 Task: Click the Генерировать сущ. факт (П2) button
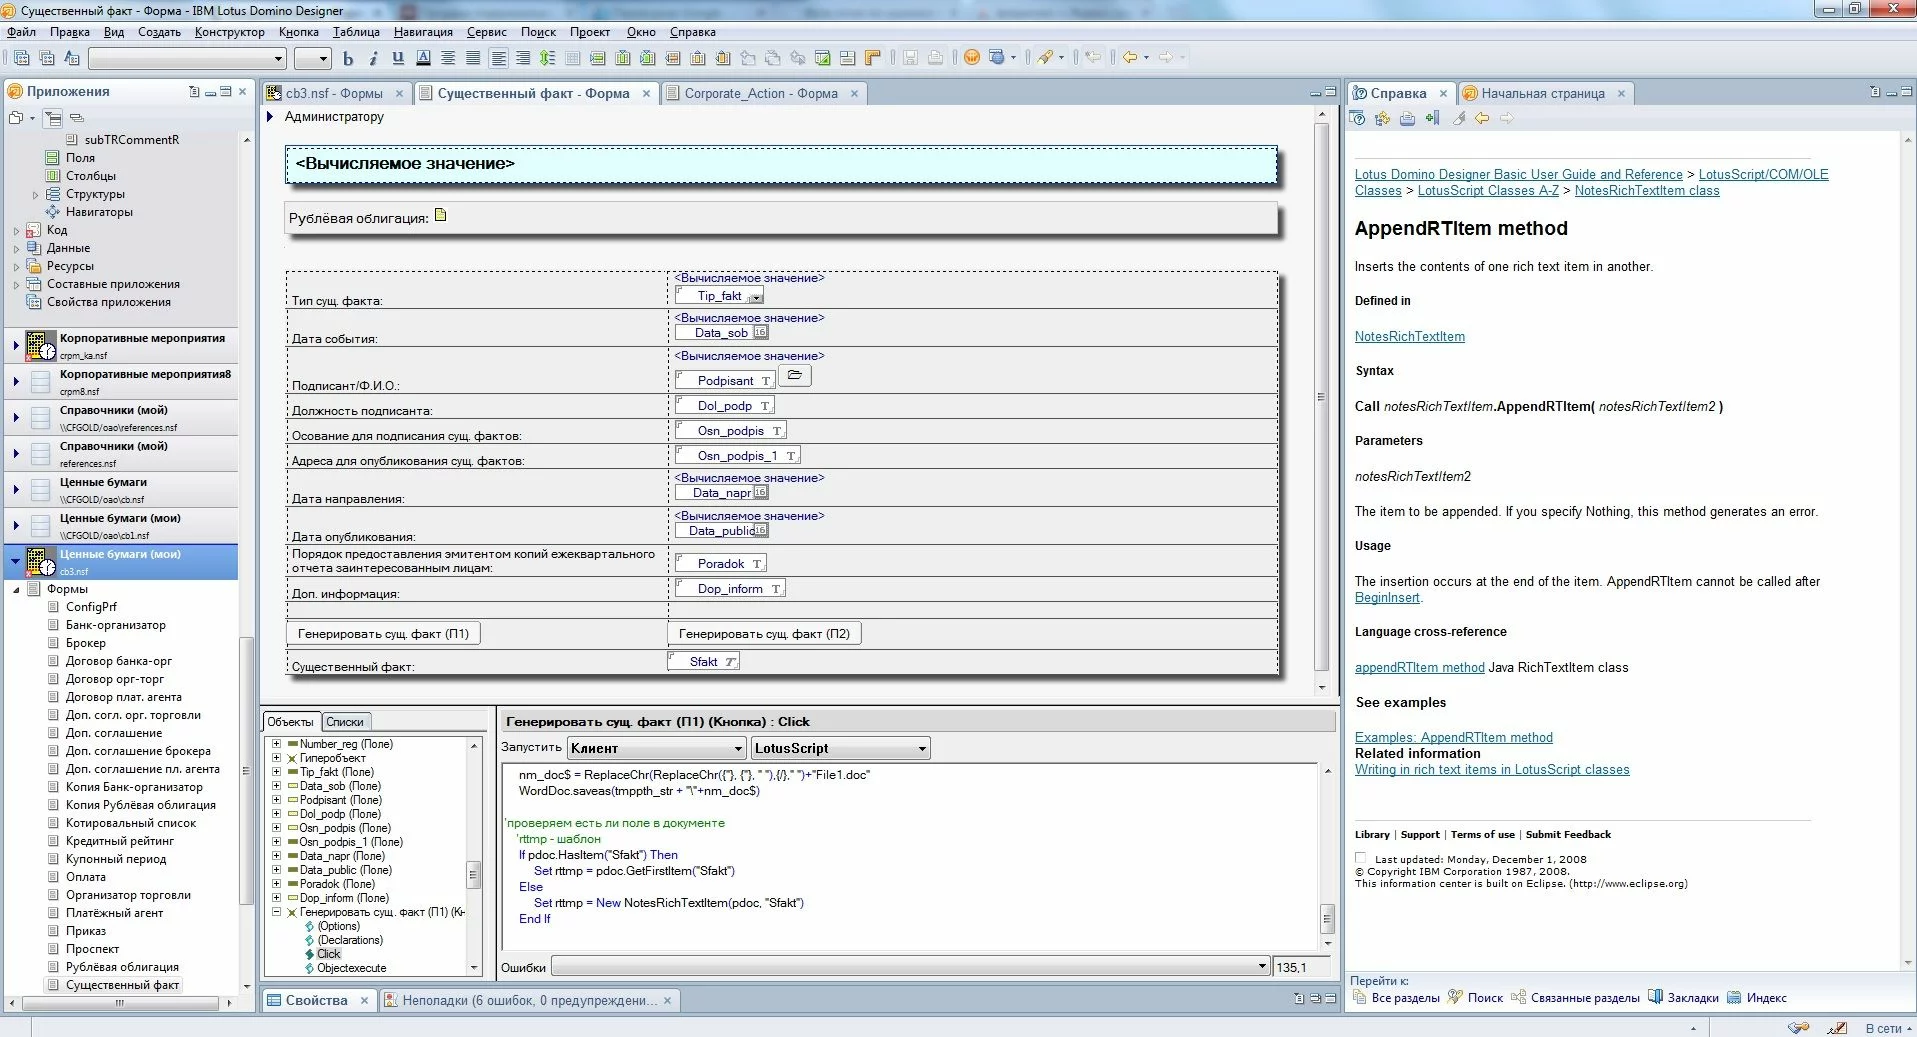(764, 633)
